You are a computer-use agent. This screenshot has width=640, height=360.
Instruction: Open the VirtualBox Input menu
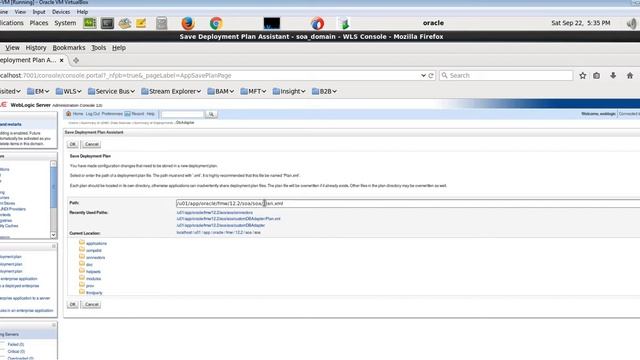coord(39,12)
